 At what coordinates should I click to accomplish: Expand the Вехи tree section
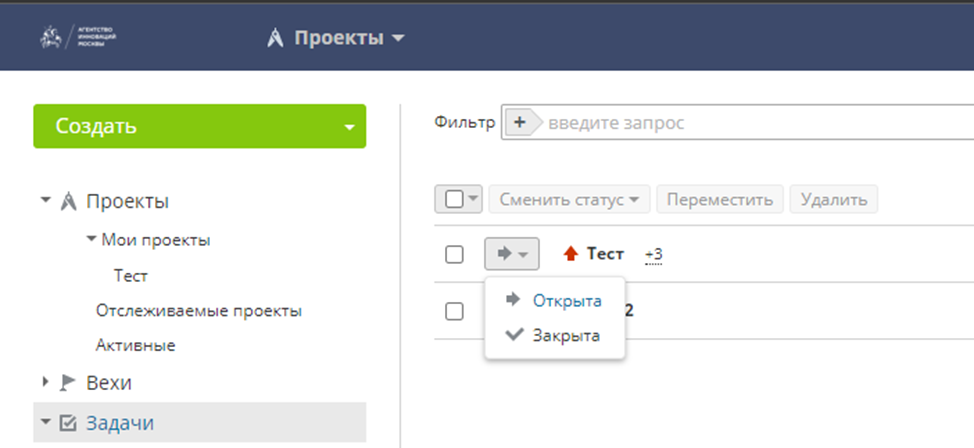45,382
